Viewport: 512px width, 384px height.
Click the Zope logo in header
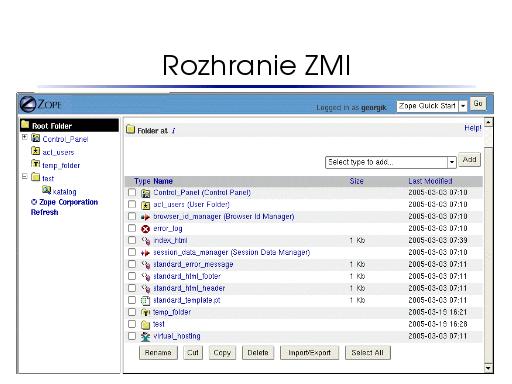40,104
